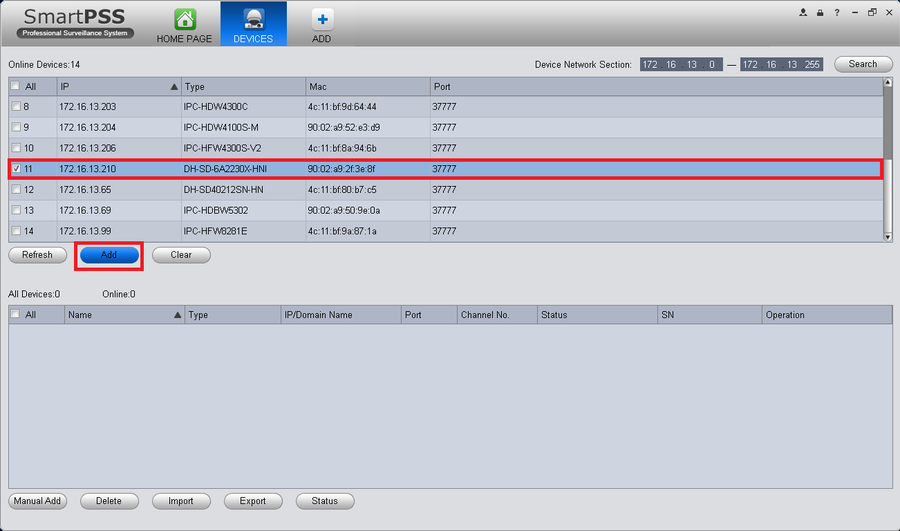
Task: Open the HOME PAGE house icon
Action: (x=185, y=20)
